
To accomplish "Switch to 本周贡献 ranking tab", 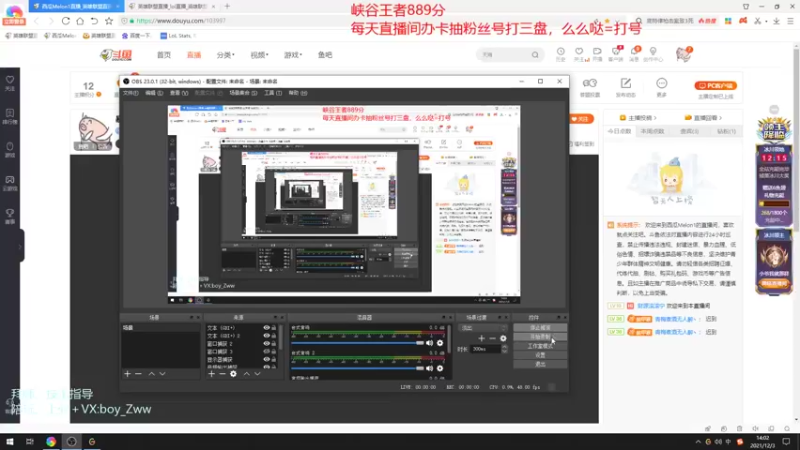I will click(x=653, y=131).
